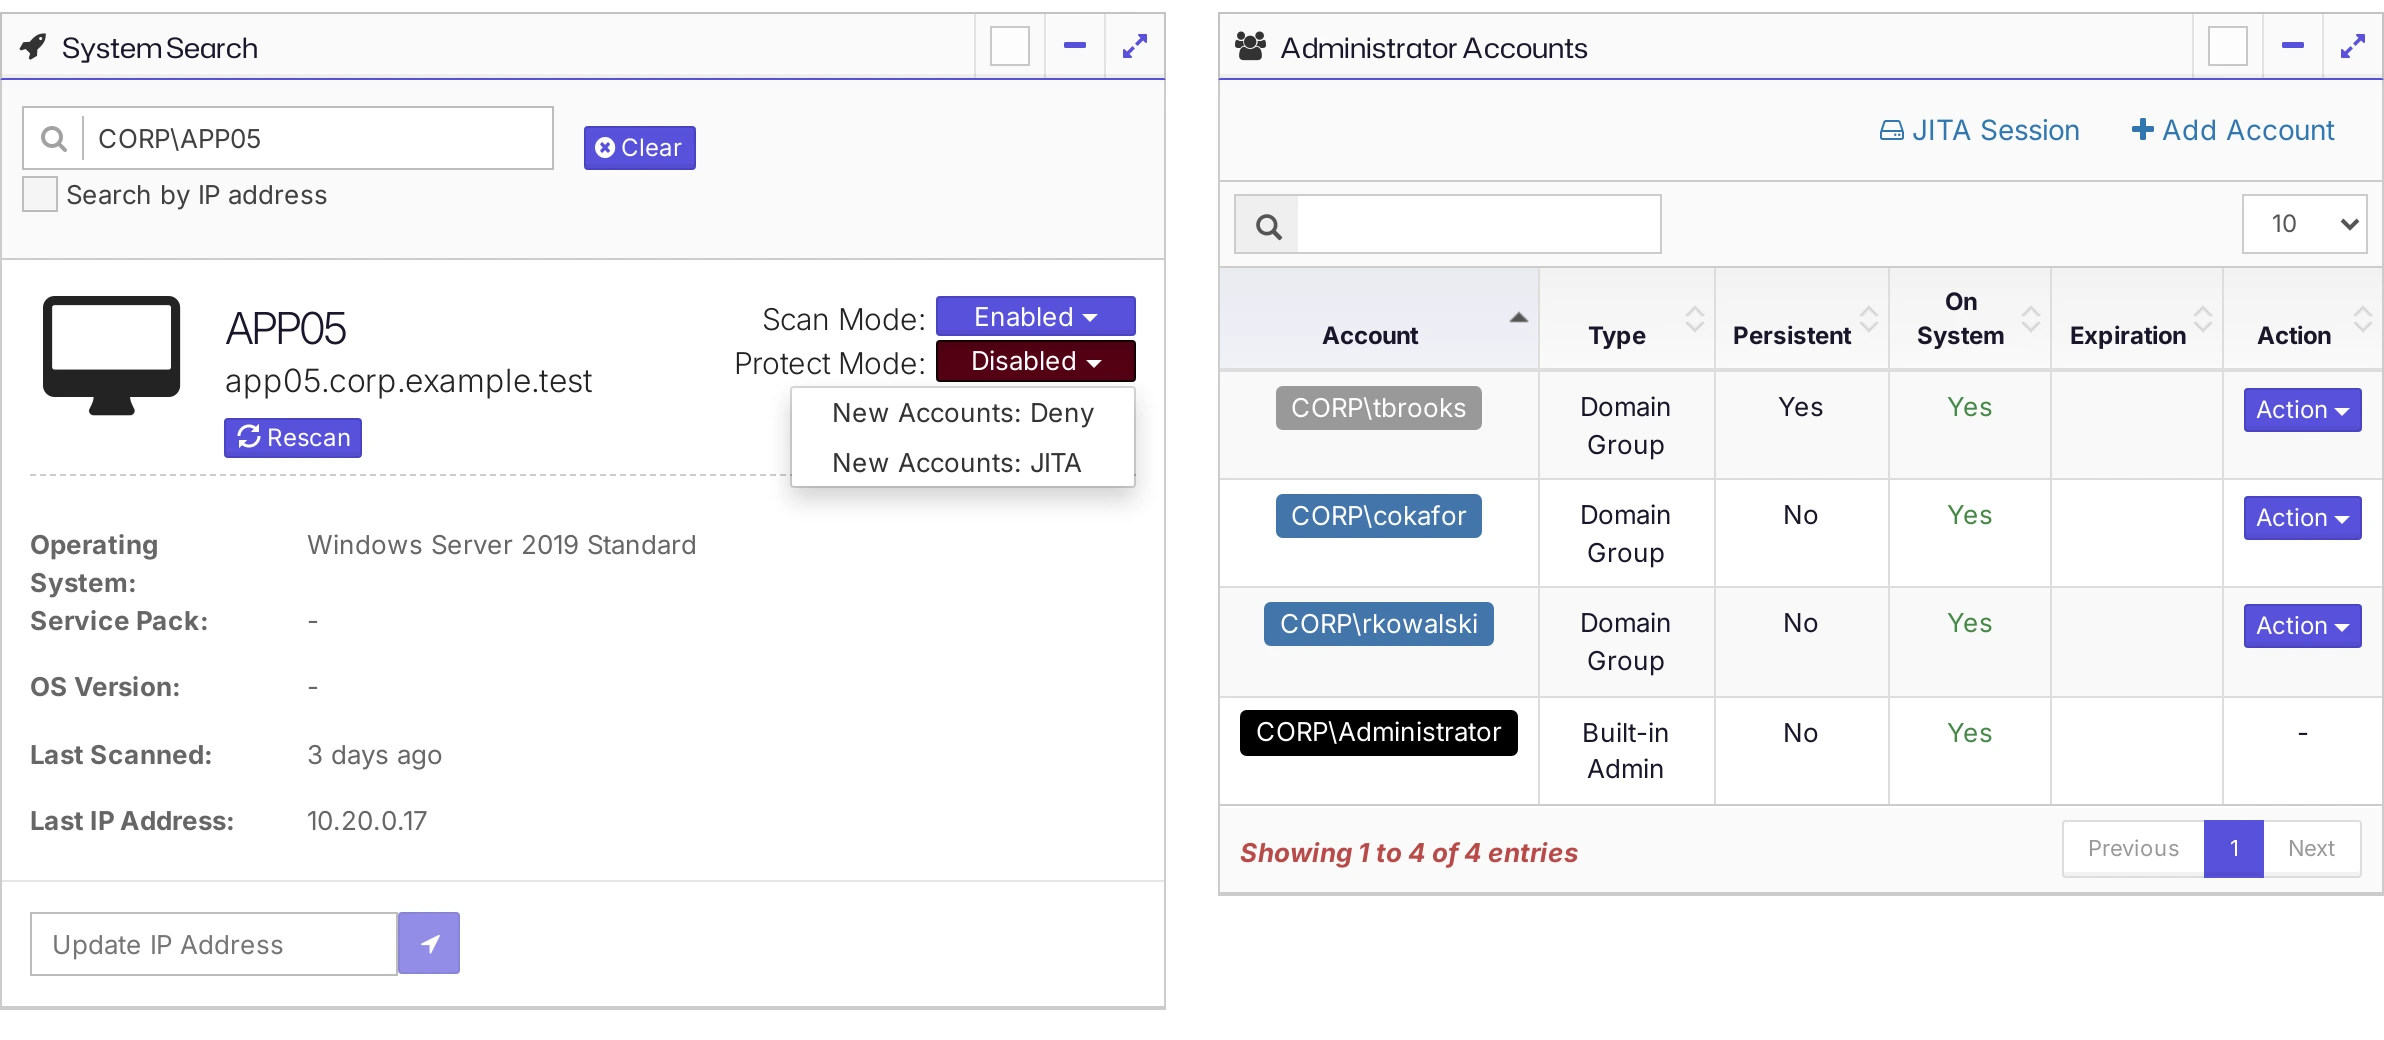Open Action dropdown for CORP\cokafor

tap(2302, 518)
